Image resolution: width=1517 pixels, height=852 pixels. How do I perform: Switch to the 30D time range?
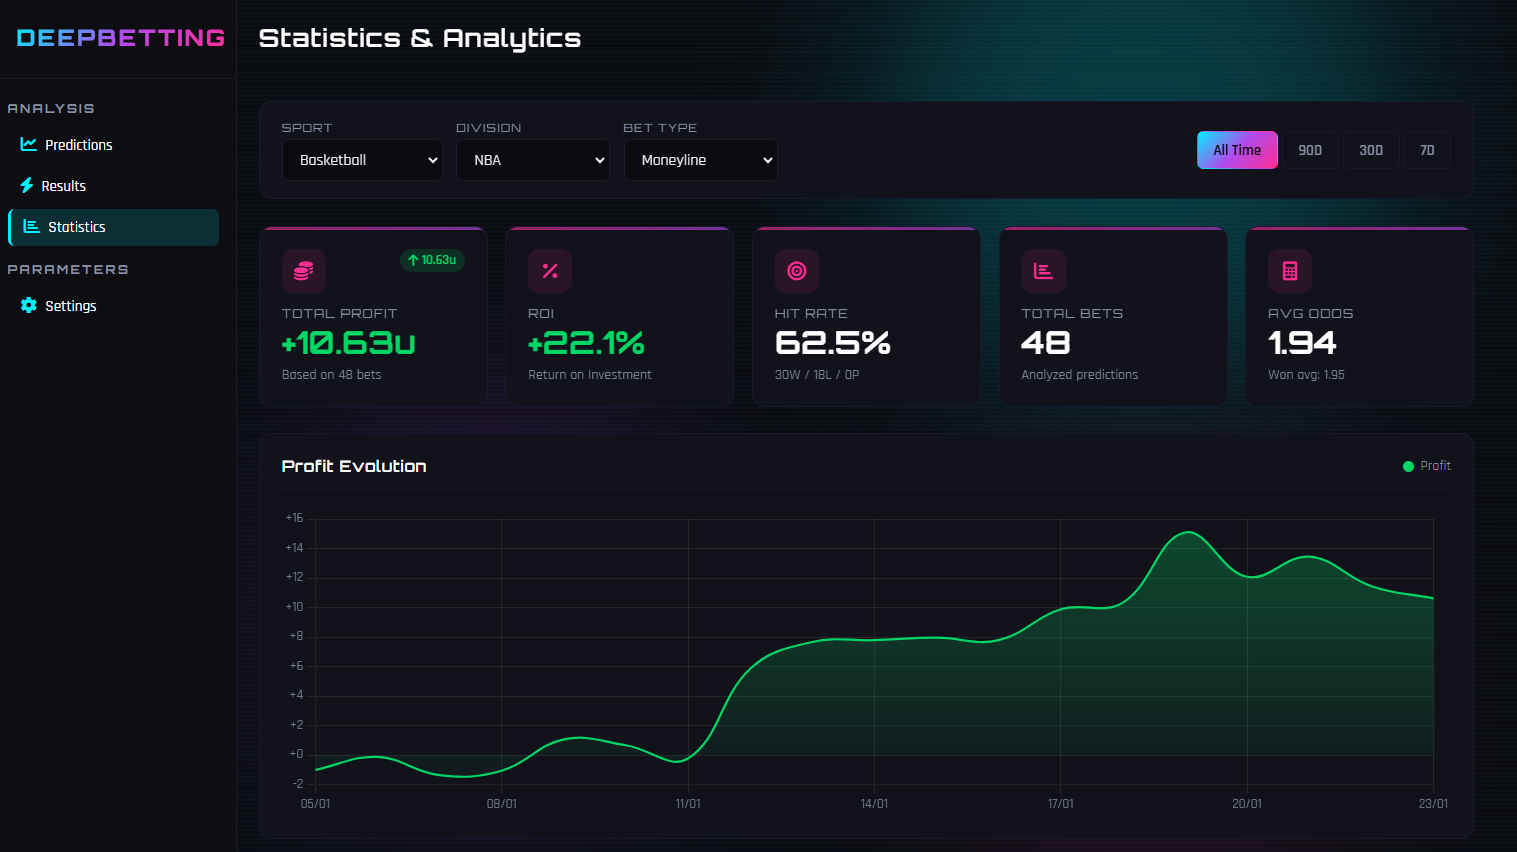1370,149
